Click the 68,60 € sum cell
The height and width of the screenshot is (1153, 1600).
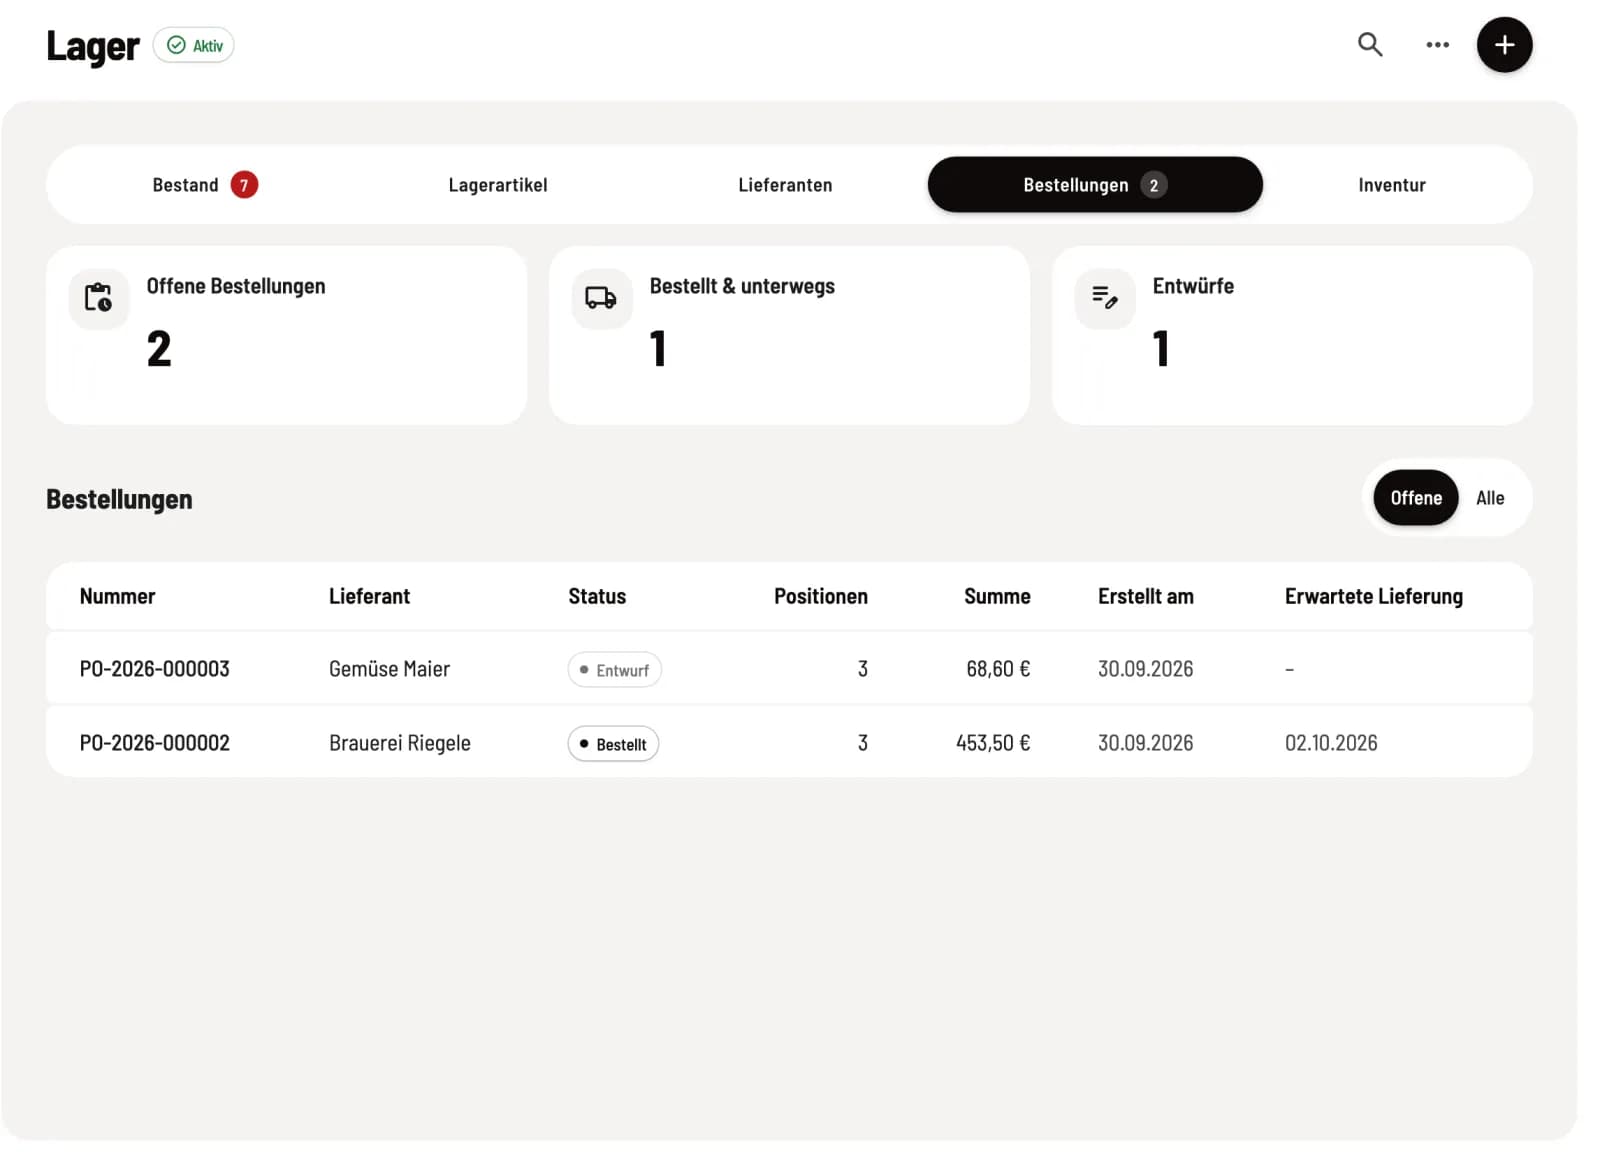click(x=998, y=669)
